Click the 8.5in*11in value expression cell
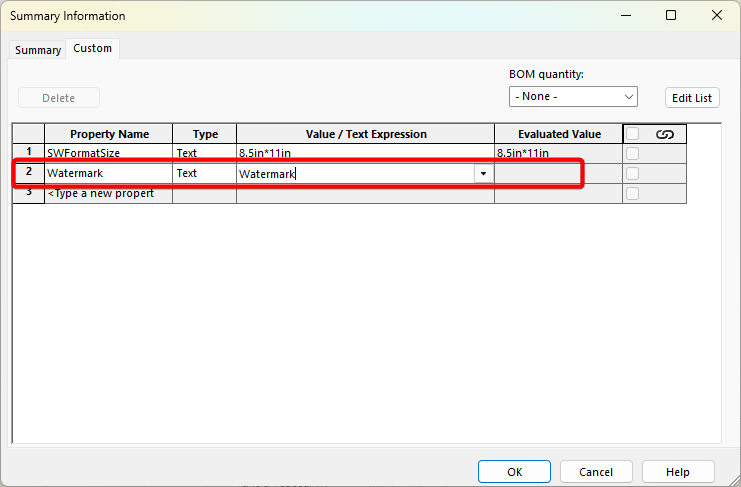 [x=365, y=153]
